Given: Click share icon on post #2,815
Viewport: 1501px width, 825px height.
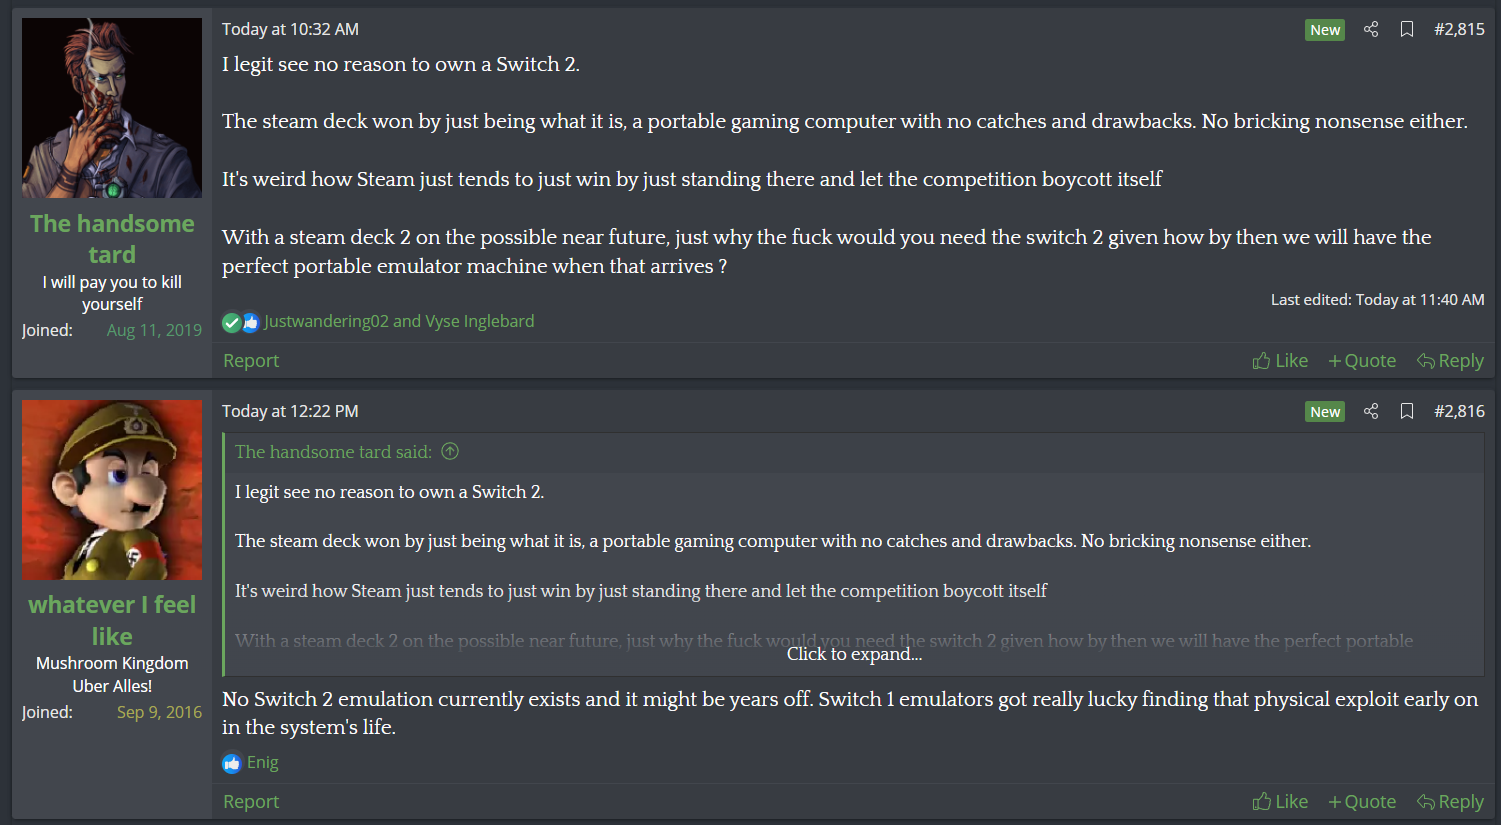Looking at the screenshot, I should click(x=1371, y=30).
